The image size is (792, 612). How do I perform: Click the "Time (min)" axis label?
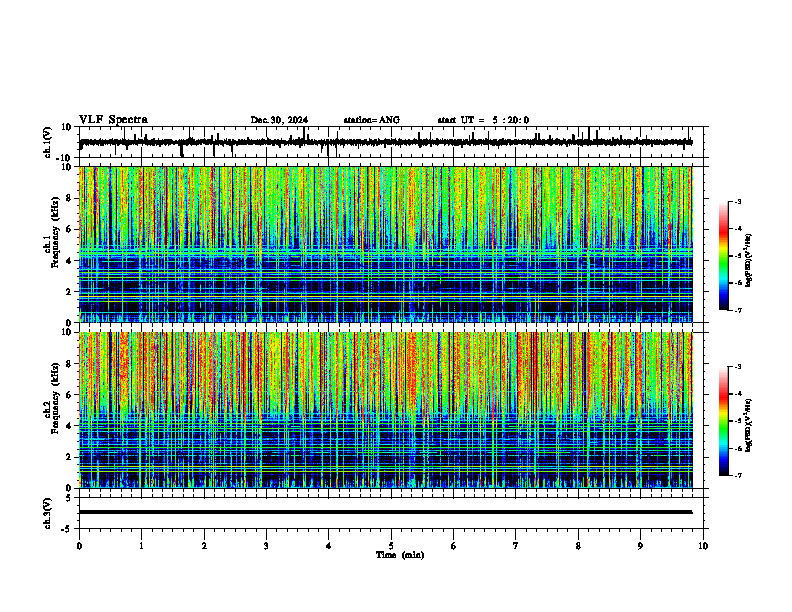(400, 555)
